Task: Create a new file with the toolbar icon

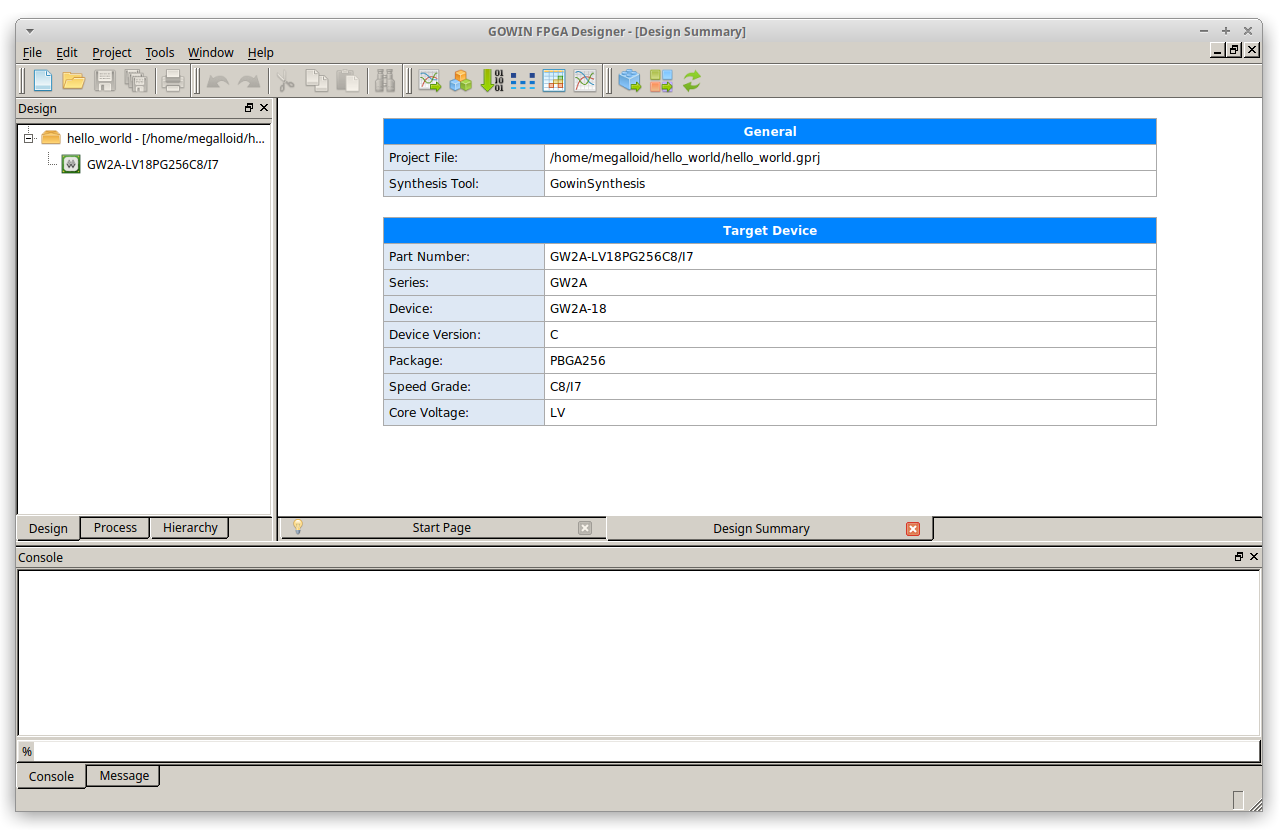Action: tap(43, 81)
